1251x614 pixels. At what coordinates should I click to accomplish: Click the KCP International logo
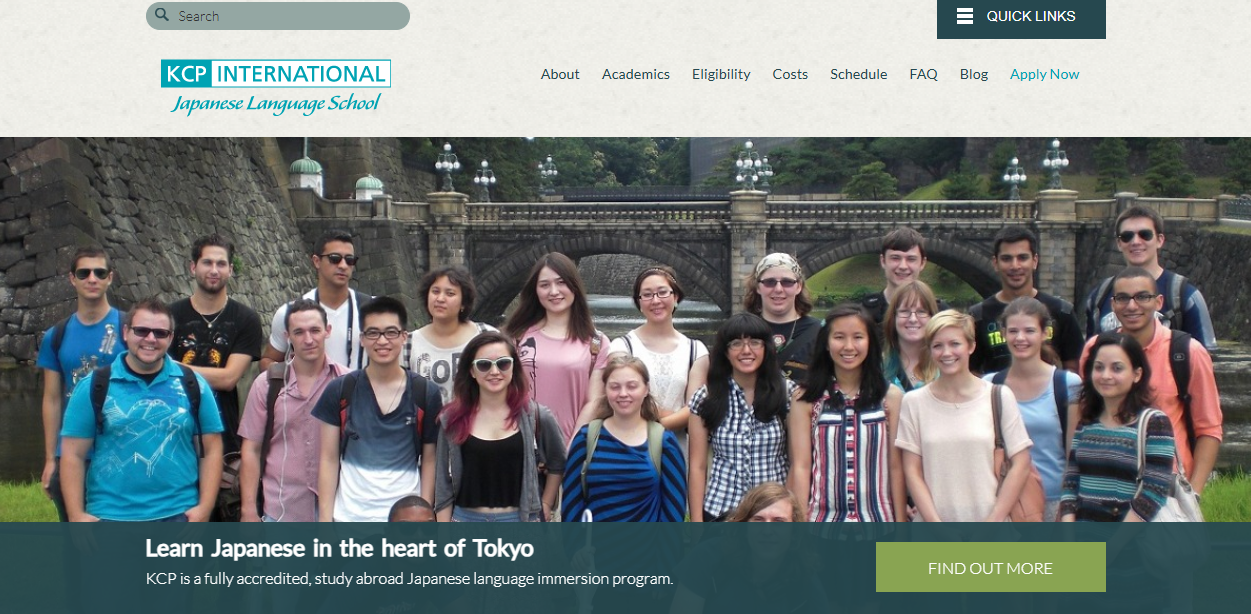[x=276, y=87]
